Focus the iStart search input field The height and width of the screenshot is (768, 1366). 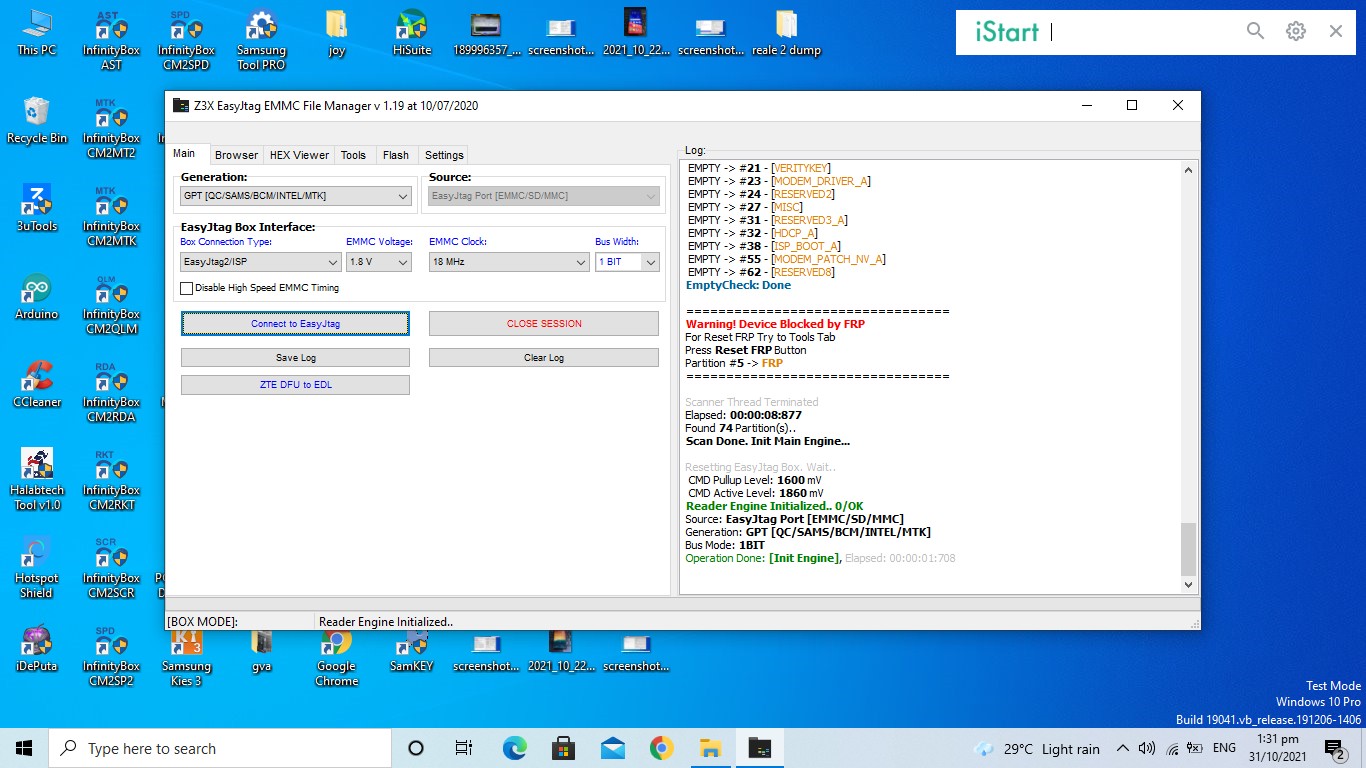(1142, 32)
